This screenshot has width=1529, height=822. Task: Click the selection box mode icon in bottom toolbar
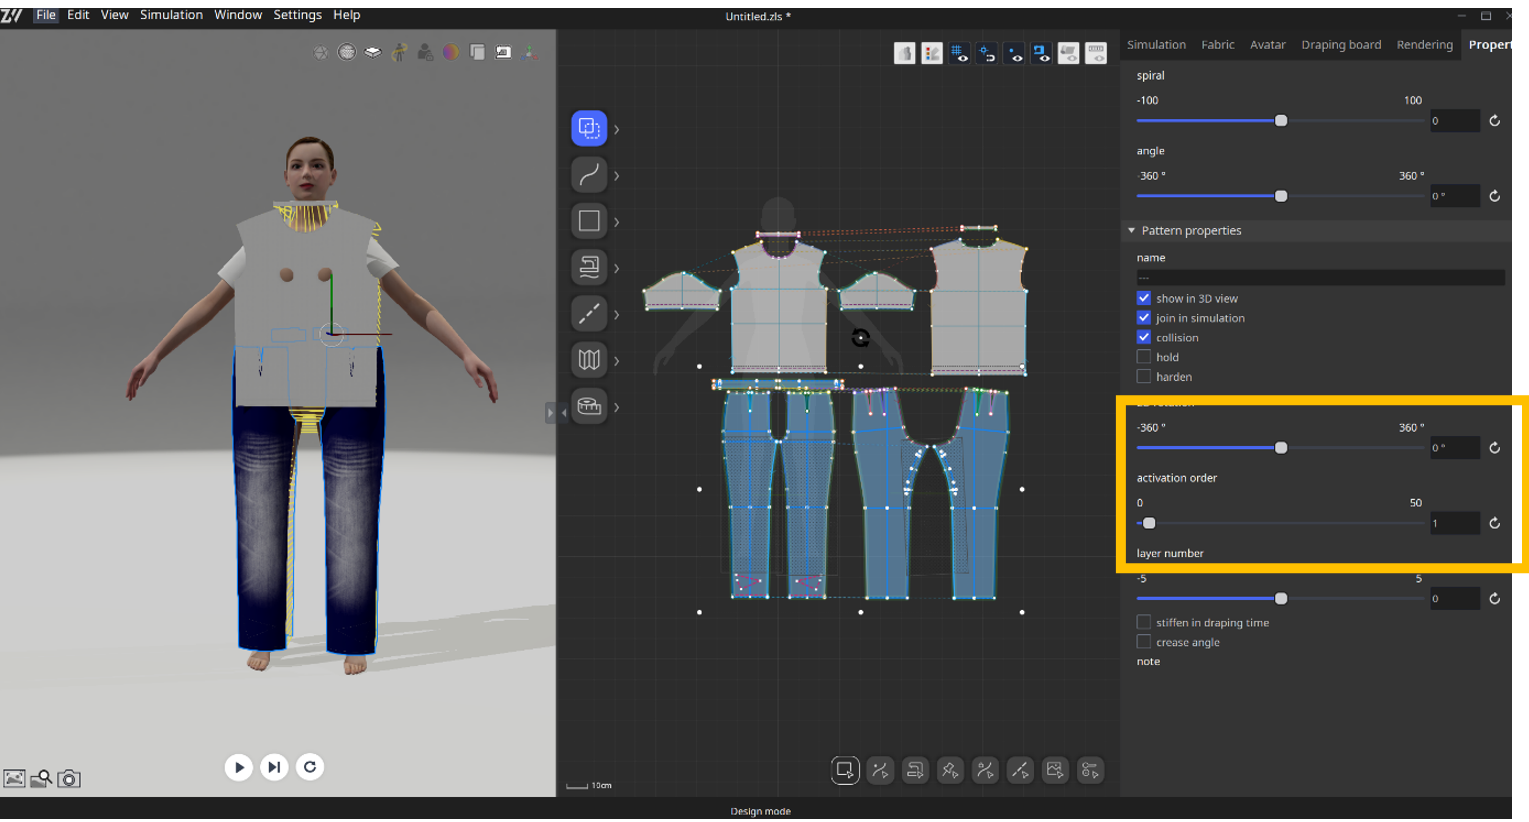(845, 770)
